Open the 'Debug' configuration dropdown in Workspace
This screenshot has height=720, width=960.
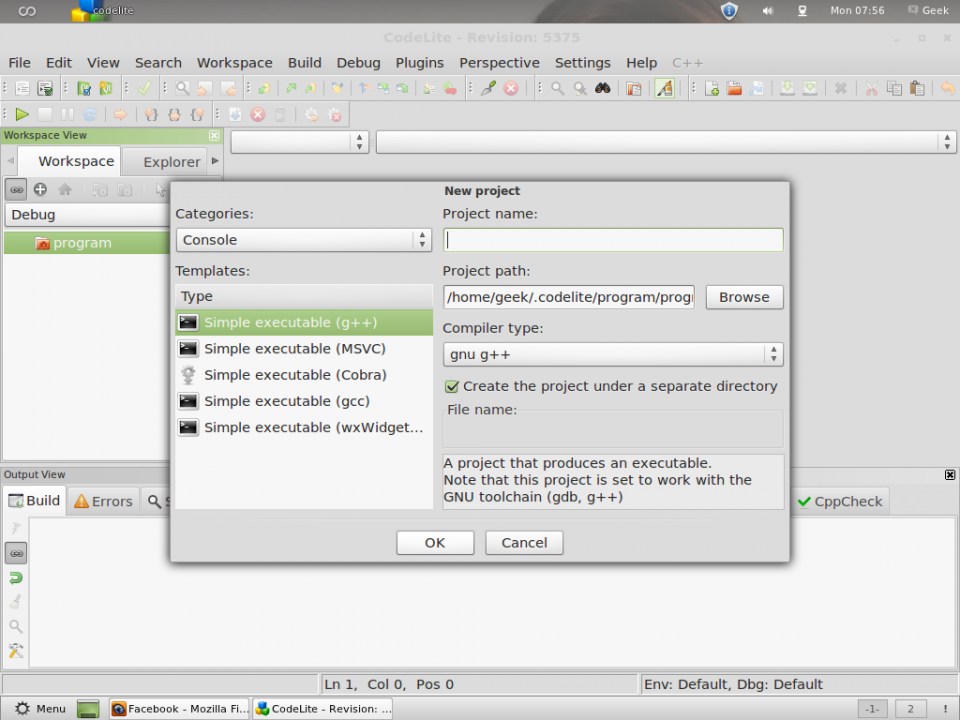pyautogui.click(x=87, y=215)
